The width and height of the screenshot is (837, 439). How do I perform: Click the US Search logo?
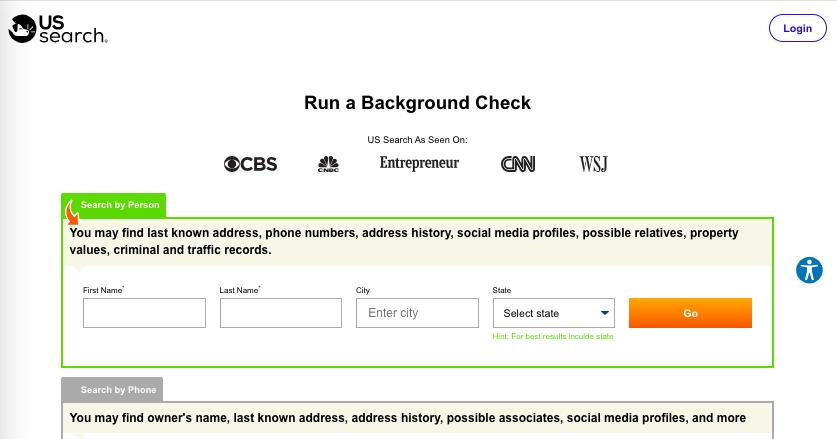pos(58,29)
